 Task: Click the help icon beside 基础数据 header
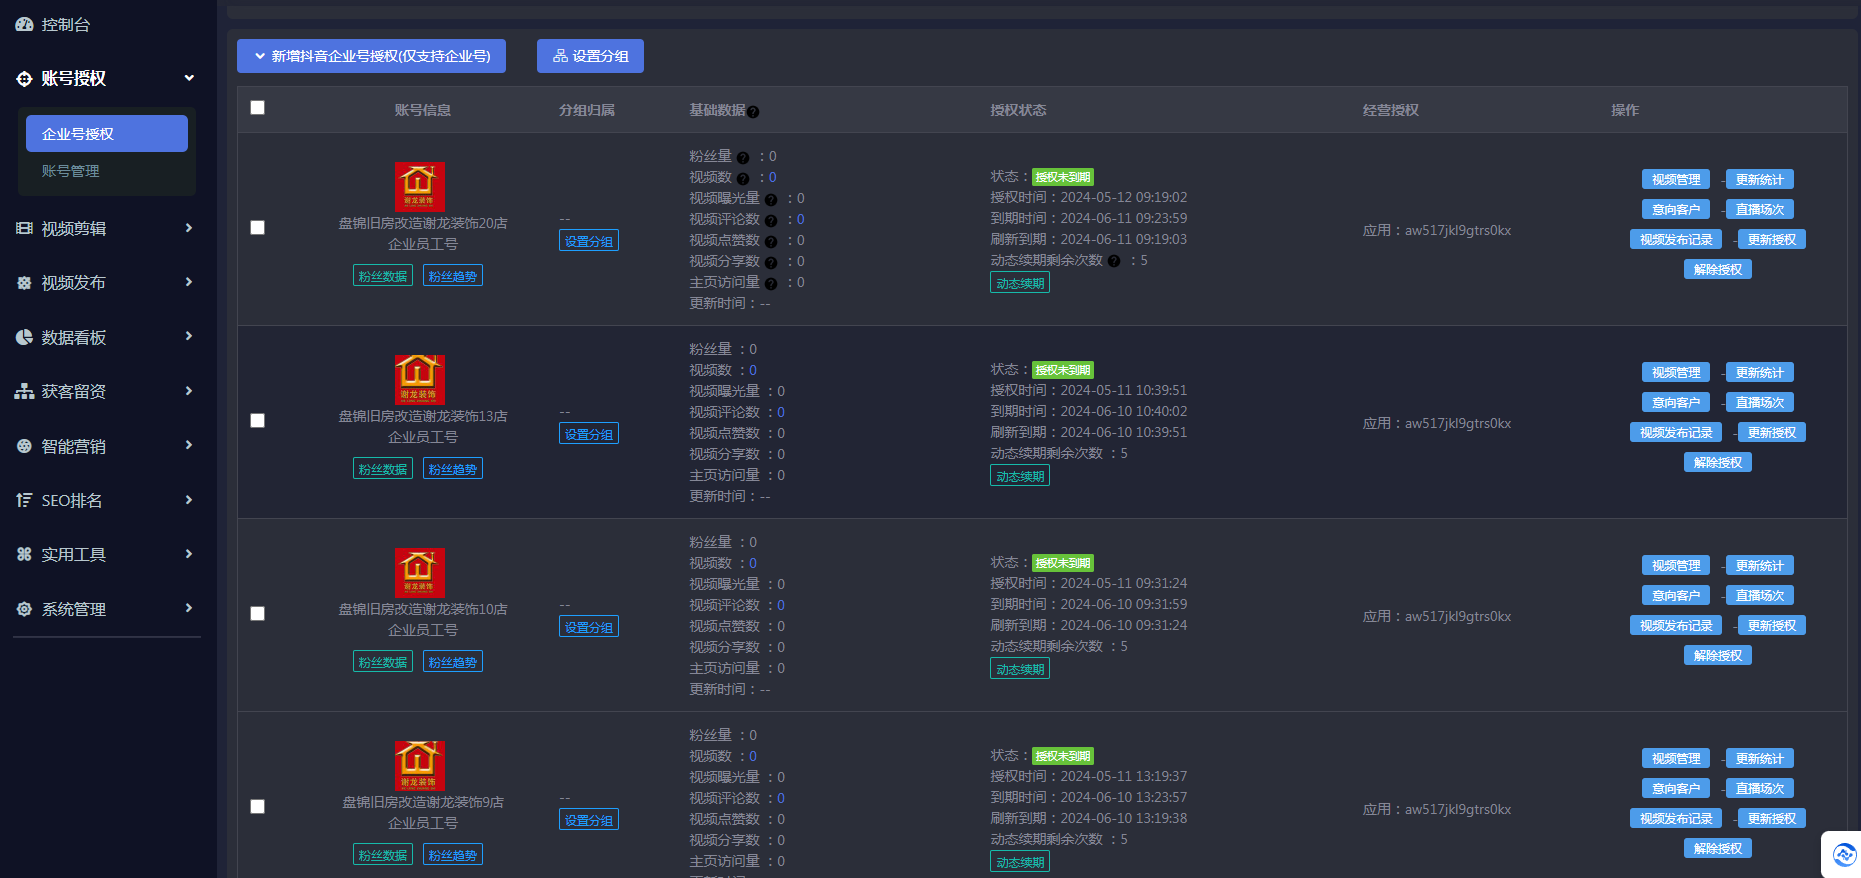coord(753,112)
